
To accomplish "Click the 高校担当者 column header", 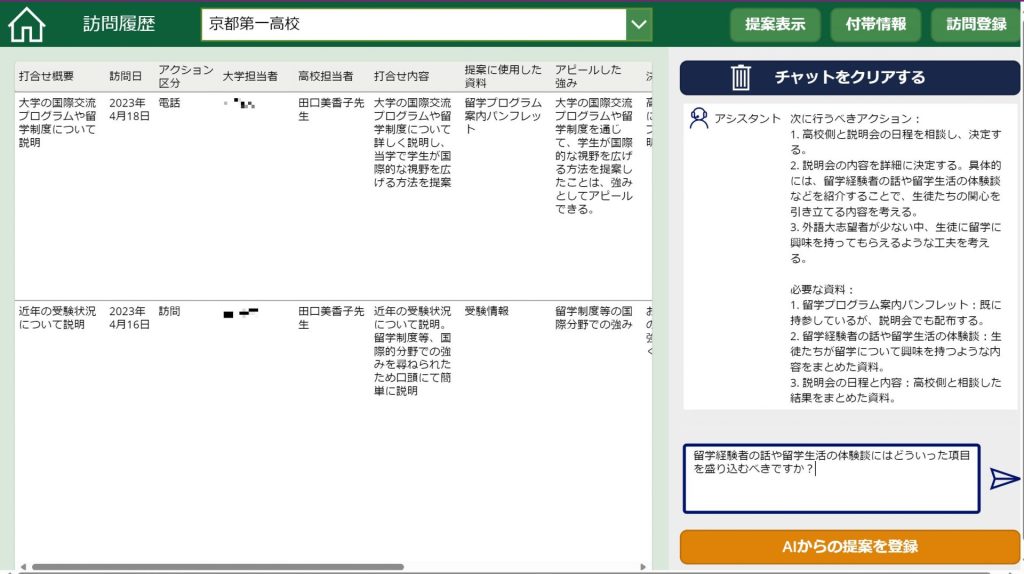I will point(325,77).
